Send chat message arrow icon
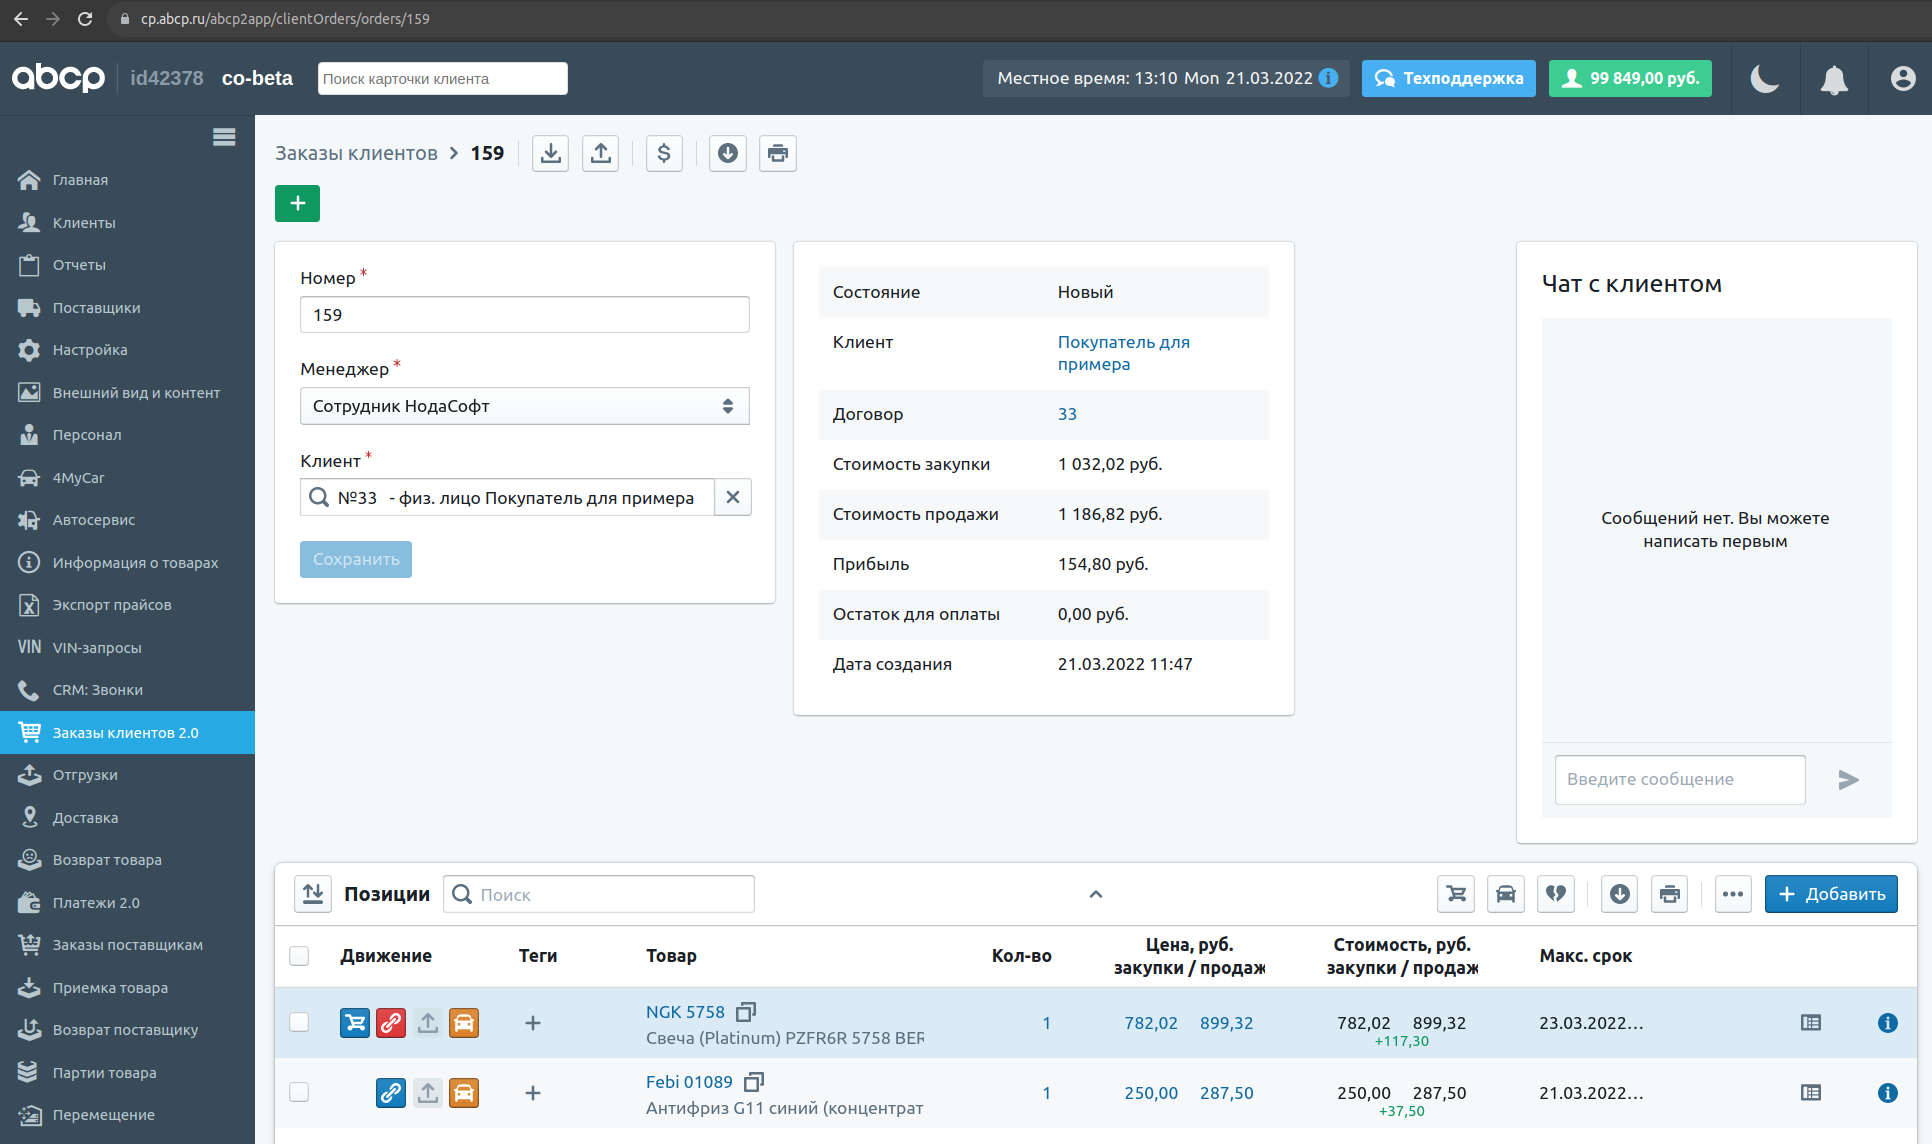 (1848, 779)
